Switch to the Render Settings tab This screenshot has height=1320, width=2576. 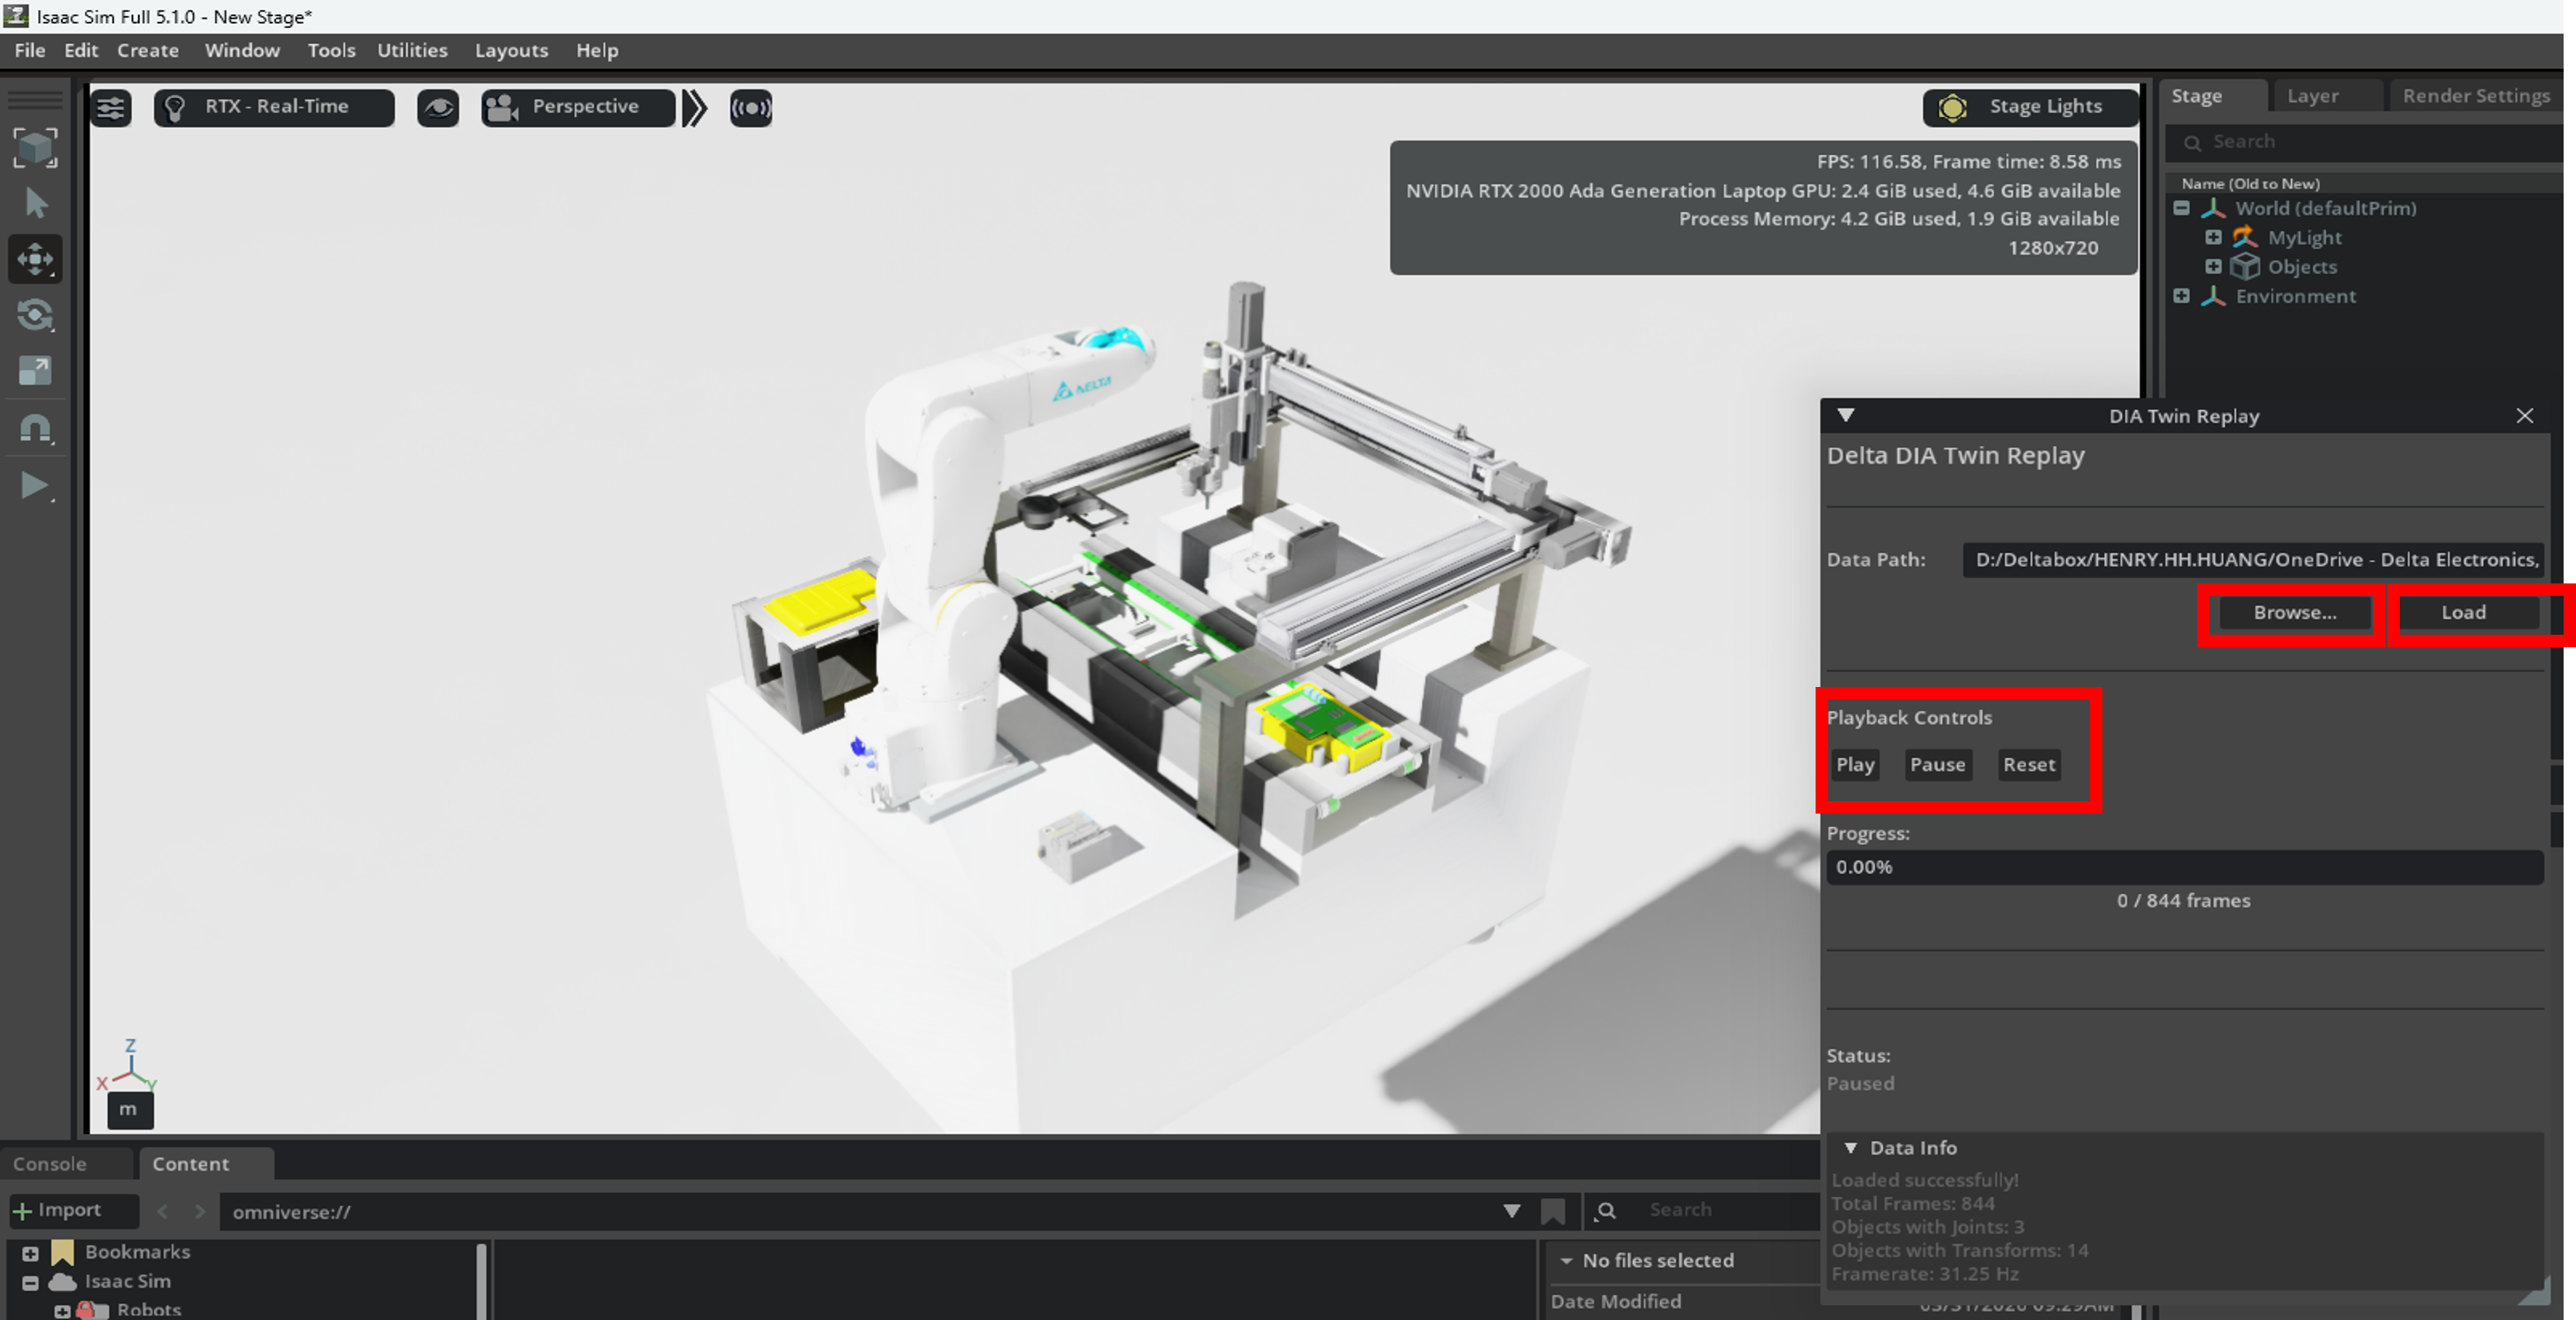click(2476, 96)
